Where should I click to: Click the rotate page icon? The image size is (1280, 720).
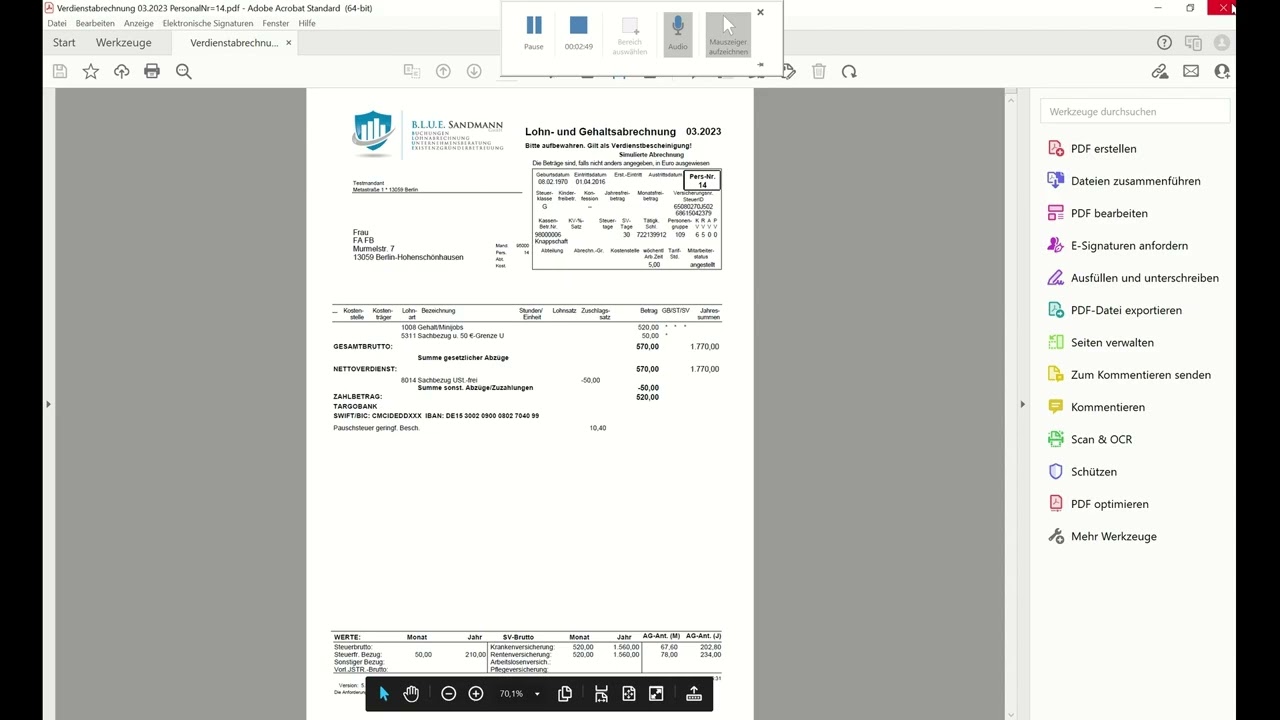point(849,71)
